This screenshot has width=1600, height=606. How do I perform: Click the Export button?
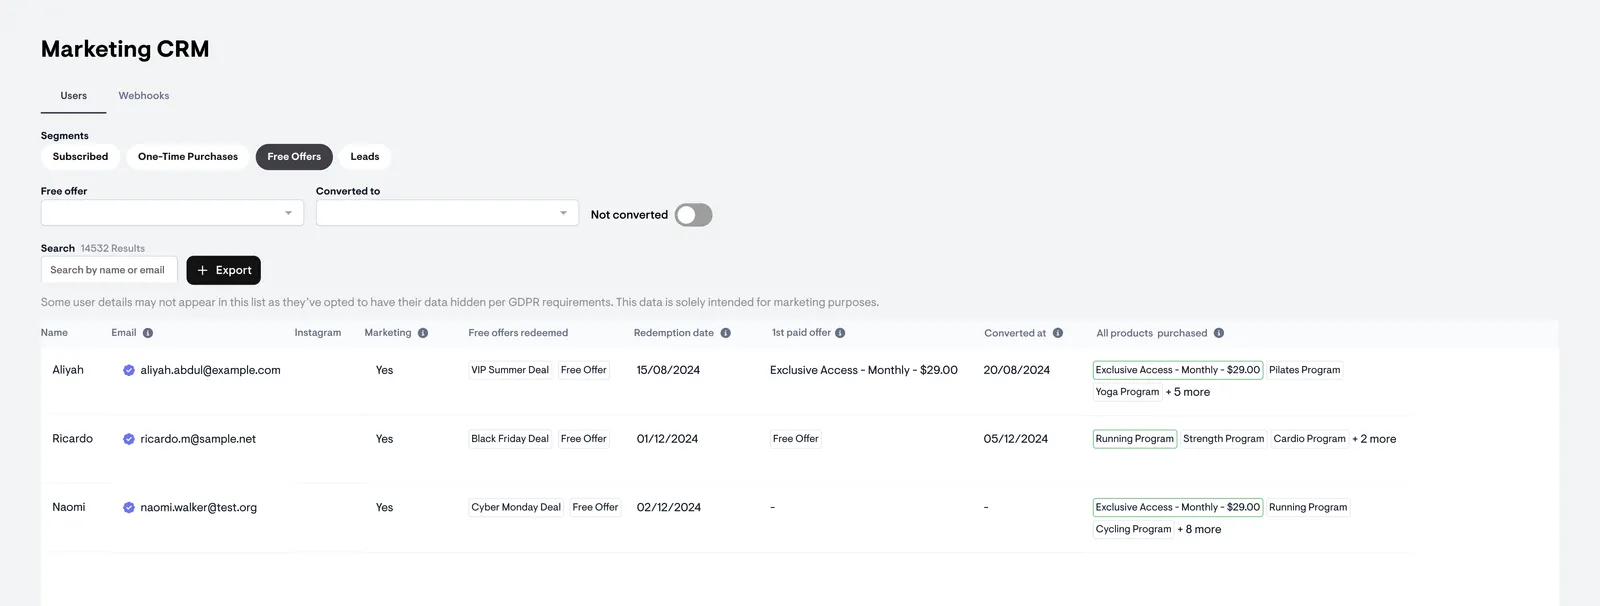[x=224, y=270]
